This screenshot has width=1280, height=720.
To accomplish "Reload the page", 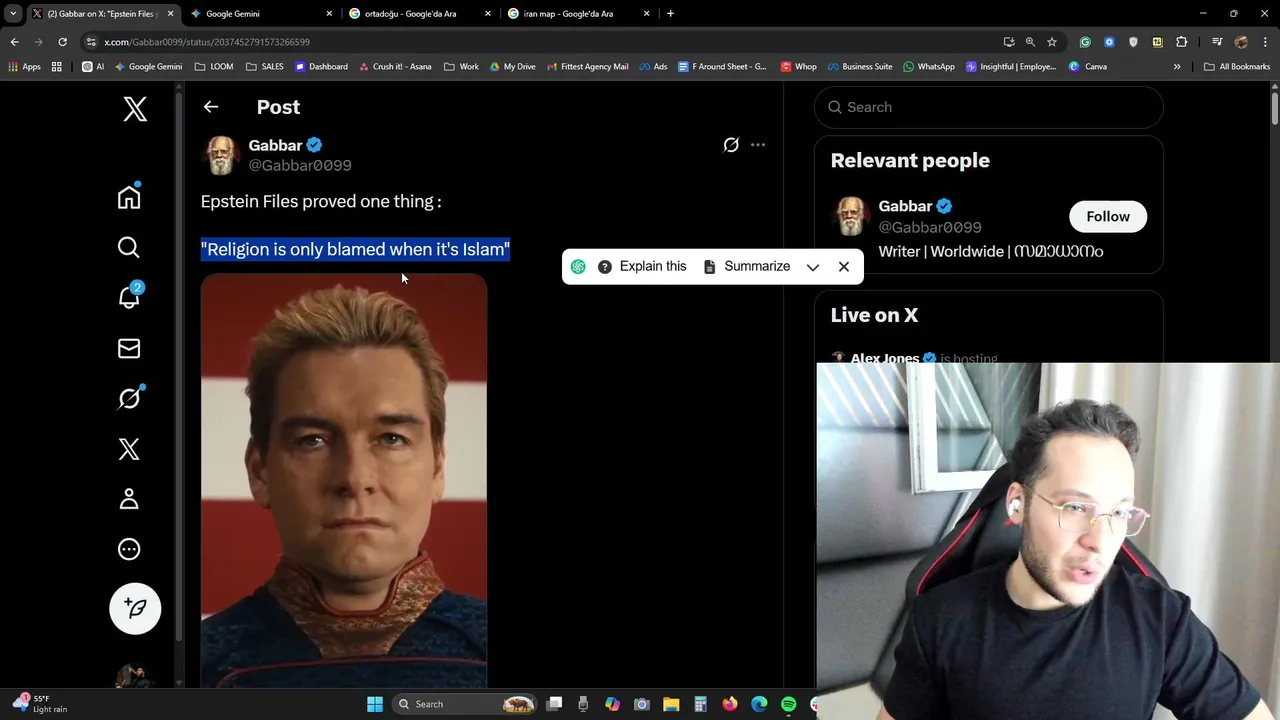I will pos(62,42).
